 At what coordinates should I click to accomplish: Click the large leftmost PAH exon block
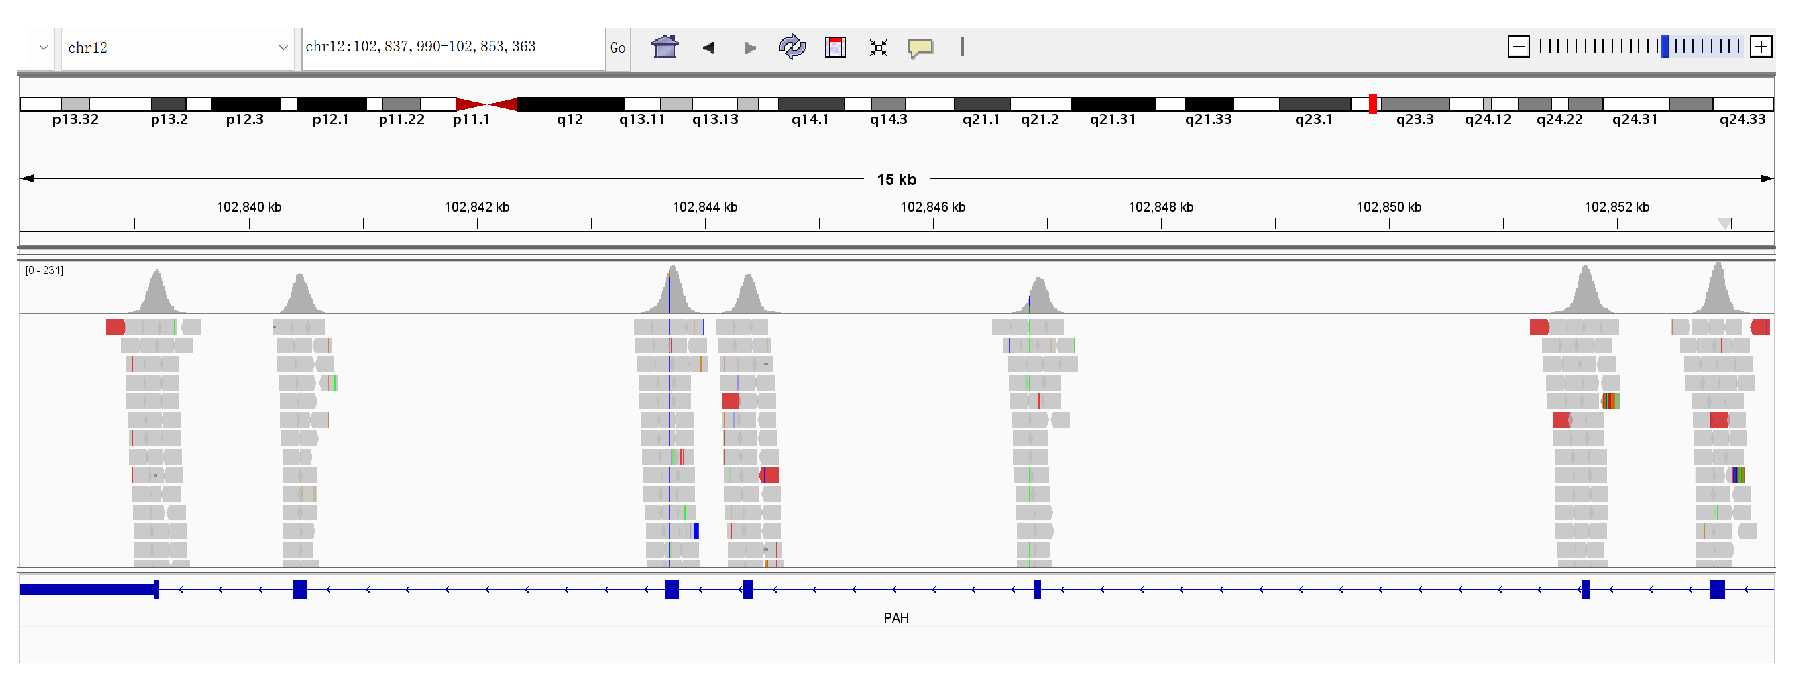88,589
